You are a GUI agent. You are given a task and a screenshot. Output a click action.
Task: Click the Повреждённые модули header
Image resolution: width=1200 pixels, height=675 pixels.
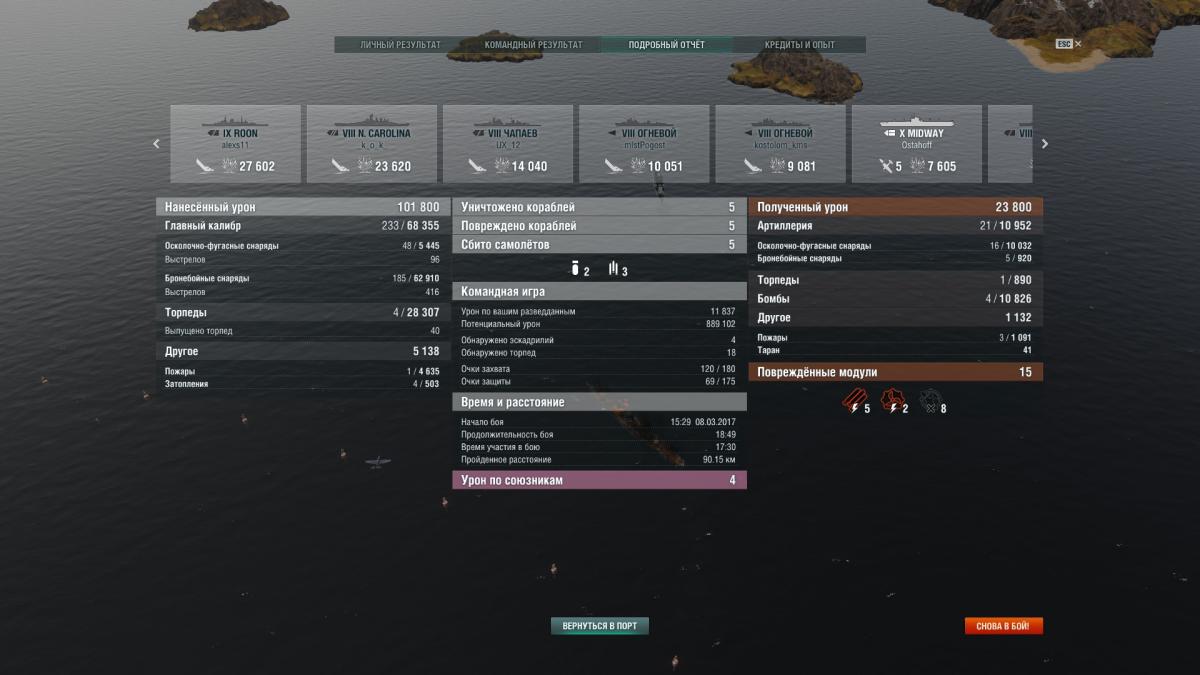(x=896, y=372)
